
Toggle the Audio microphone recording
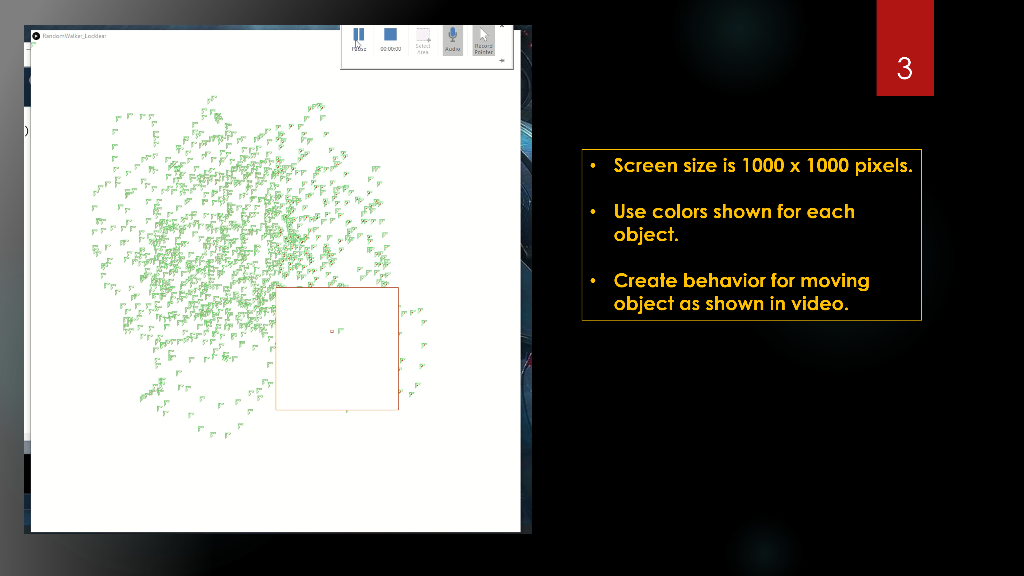(x=453, y=40)
